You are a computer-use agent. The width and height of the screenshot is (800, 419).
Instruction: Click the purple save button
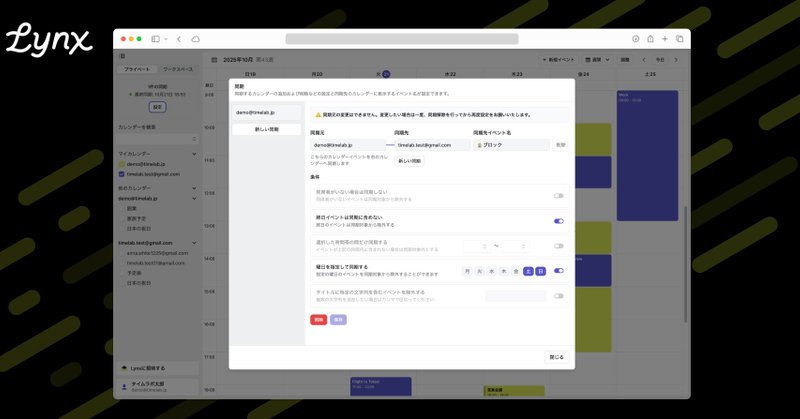click(x=338, y=319)
